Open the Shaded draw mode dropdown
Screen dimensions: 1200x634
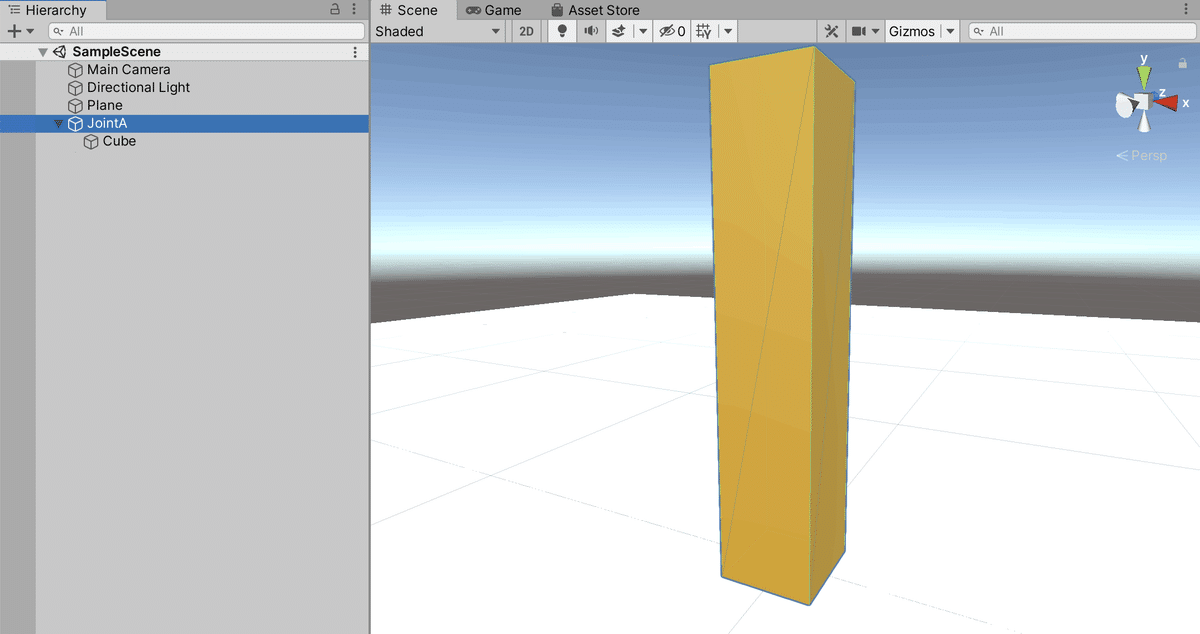[438, 31]
